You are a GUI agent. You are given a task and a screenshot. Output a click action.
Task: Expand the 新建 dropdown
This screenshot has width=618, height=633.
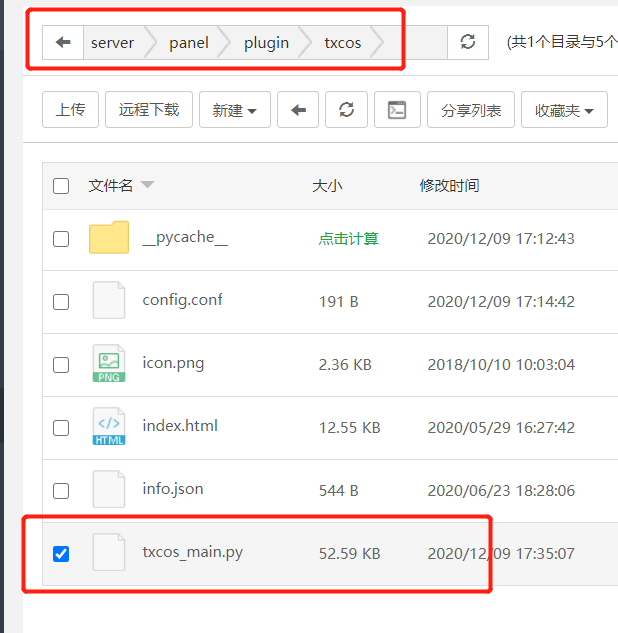(x=234, y=110)
